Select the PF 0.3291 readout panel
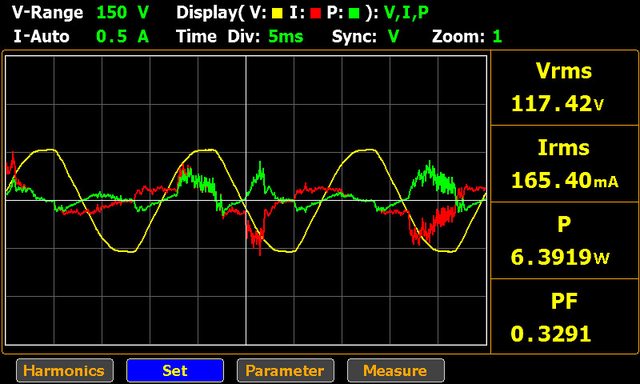 coord(564,316)
